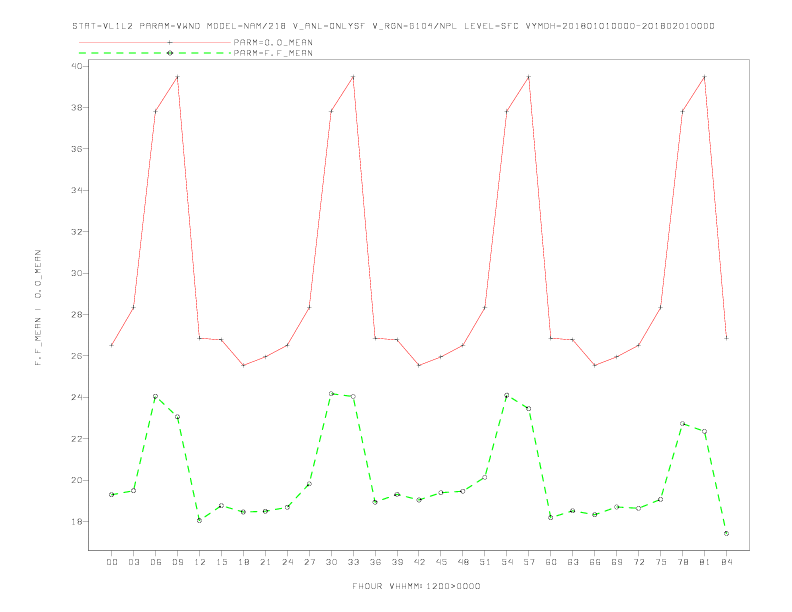
Task: Click the 51 forecast hour label on horizontal axis
Action: [x=485, y=562]
